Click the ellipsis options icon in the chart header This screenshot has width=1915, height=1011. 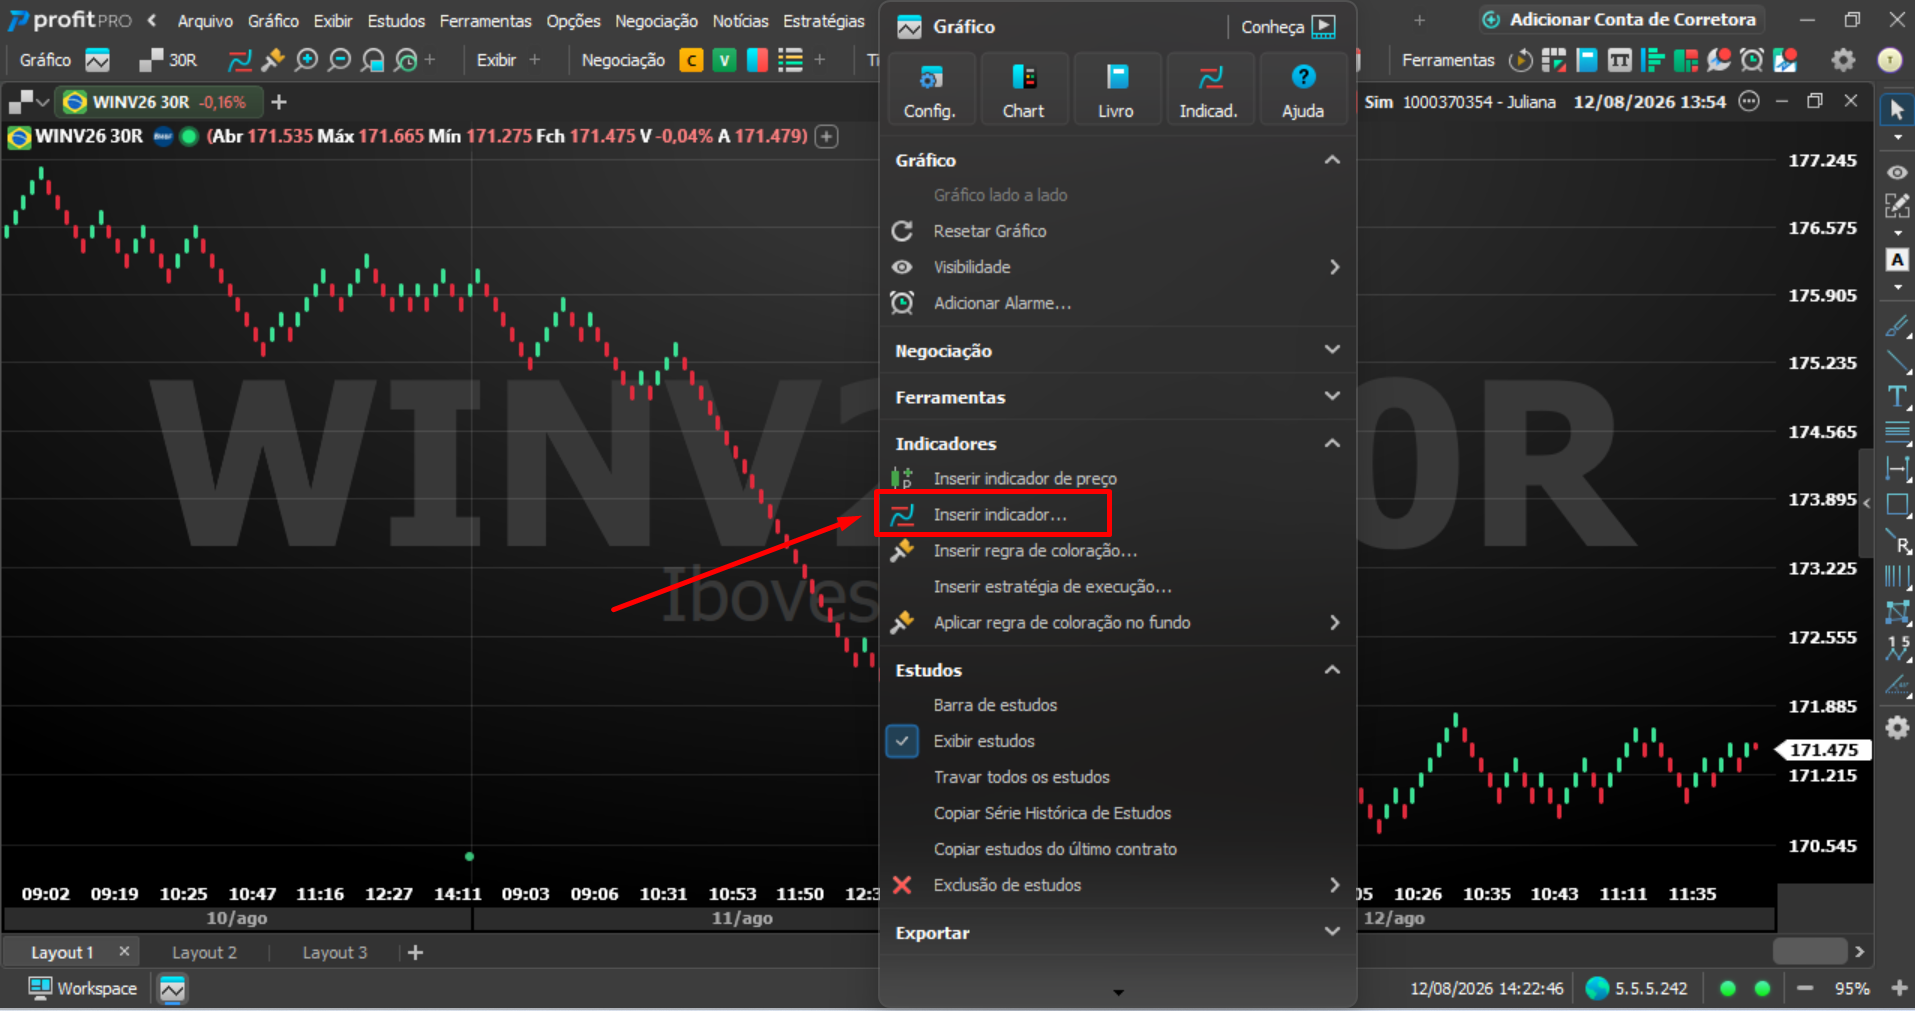click(x=1749, y=102)
